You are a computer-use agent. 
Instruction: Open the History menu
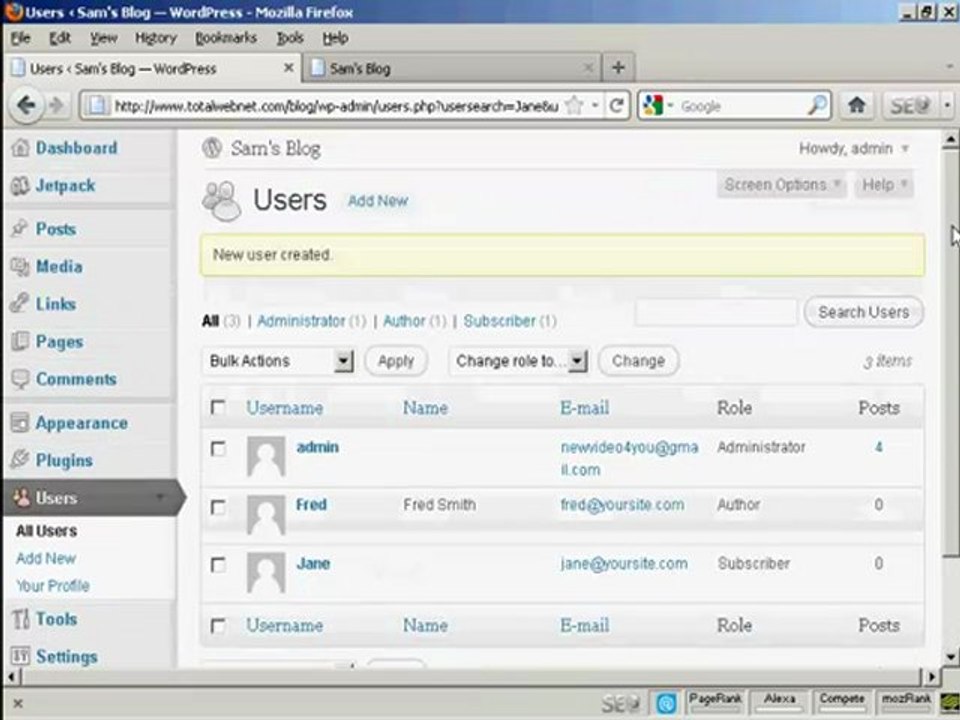tap(156, 38)
